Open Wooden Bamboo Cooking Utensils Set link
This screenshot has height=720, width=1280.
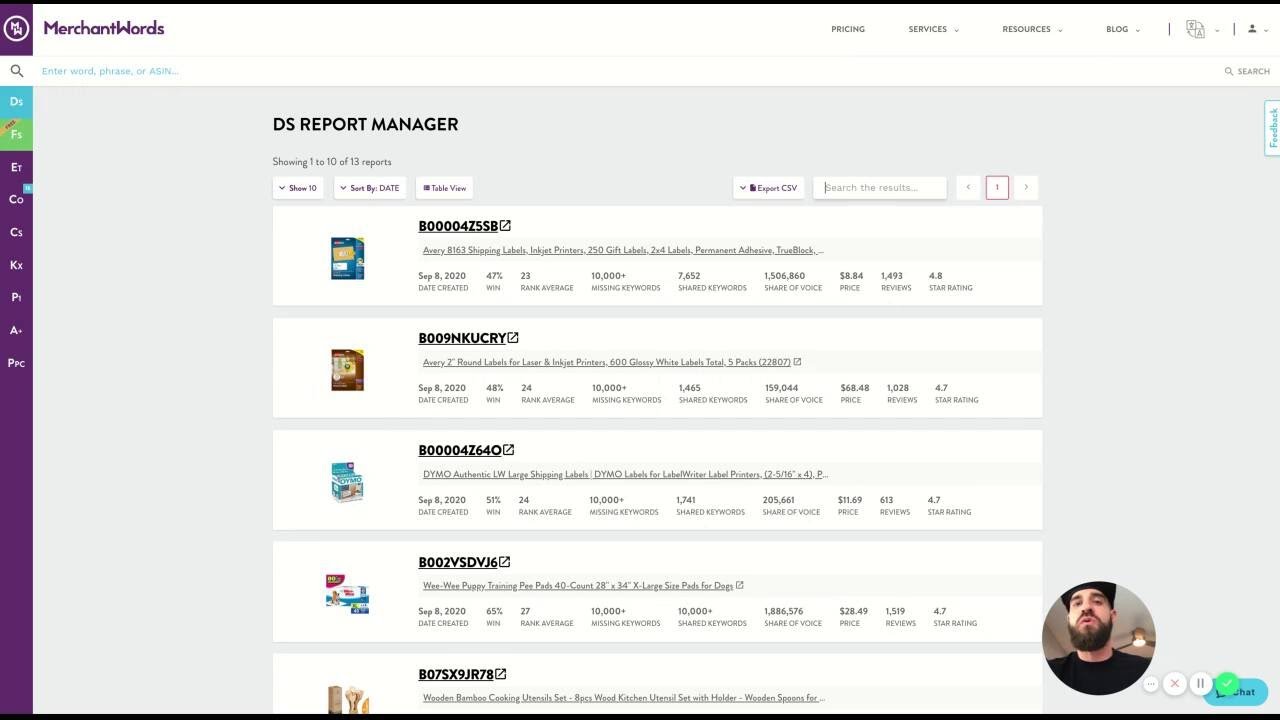[x=623, y=698]
